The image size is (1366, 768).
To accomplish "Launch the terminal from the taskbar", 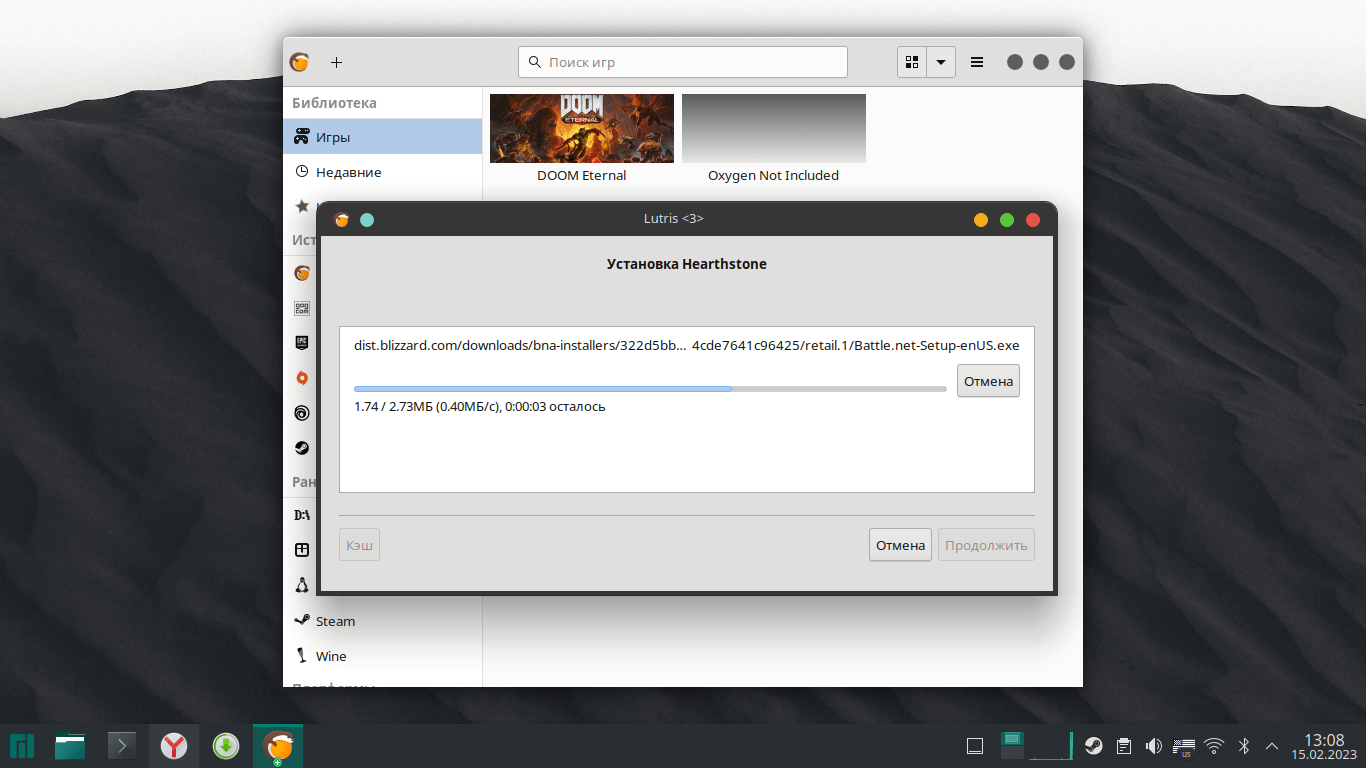I will coord(122,746).
